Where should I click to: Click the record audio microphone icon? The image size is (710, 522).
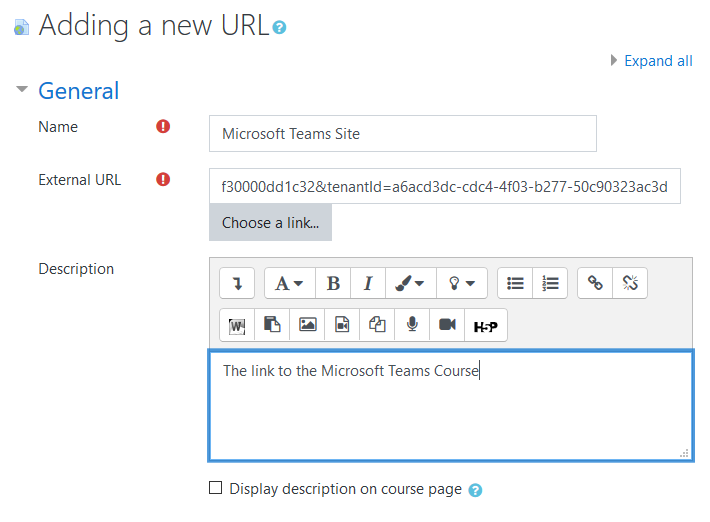412,325
